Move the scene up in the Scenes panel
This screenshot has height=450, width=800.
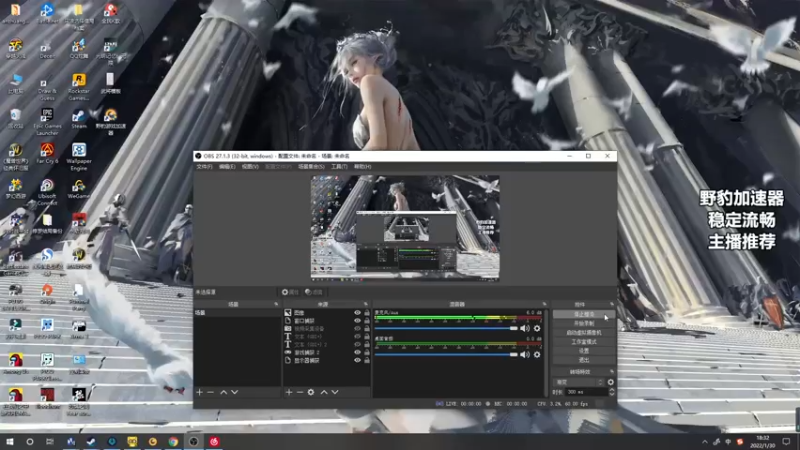tap(223, 392)
